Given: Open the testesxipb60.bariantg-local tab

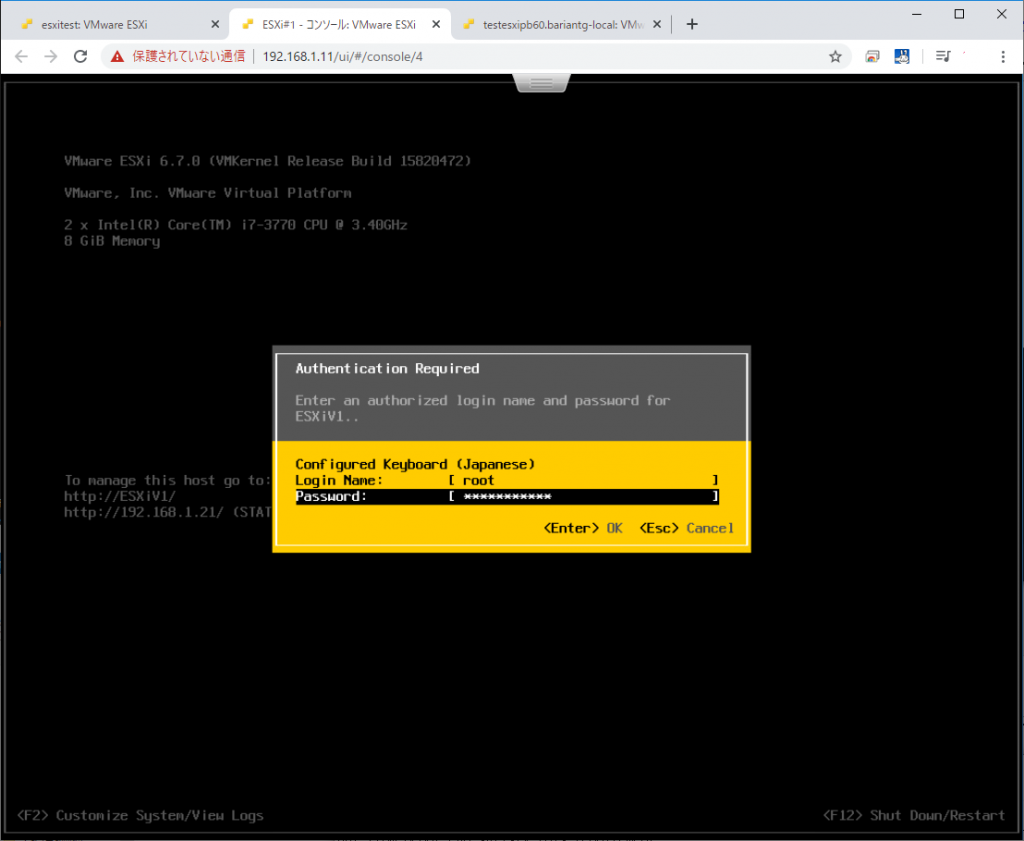Looking at the screenshot, I should click(562, 25).
